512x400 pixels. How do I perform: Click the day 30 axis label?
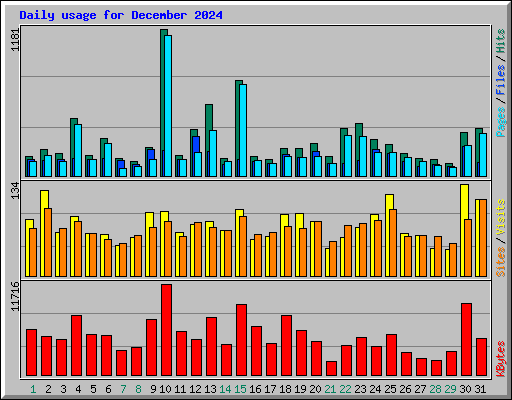[465, 389]
